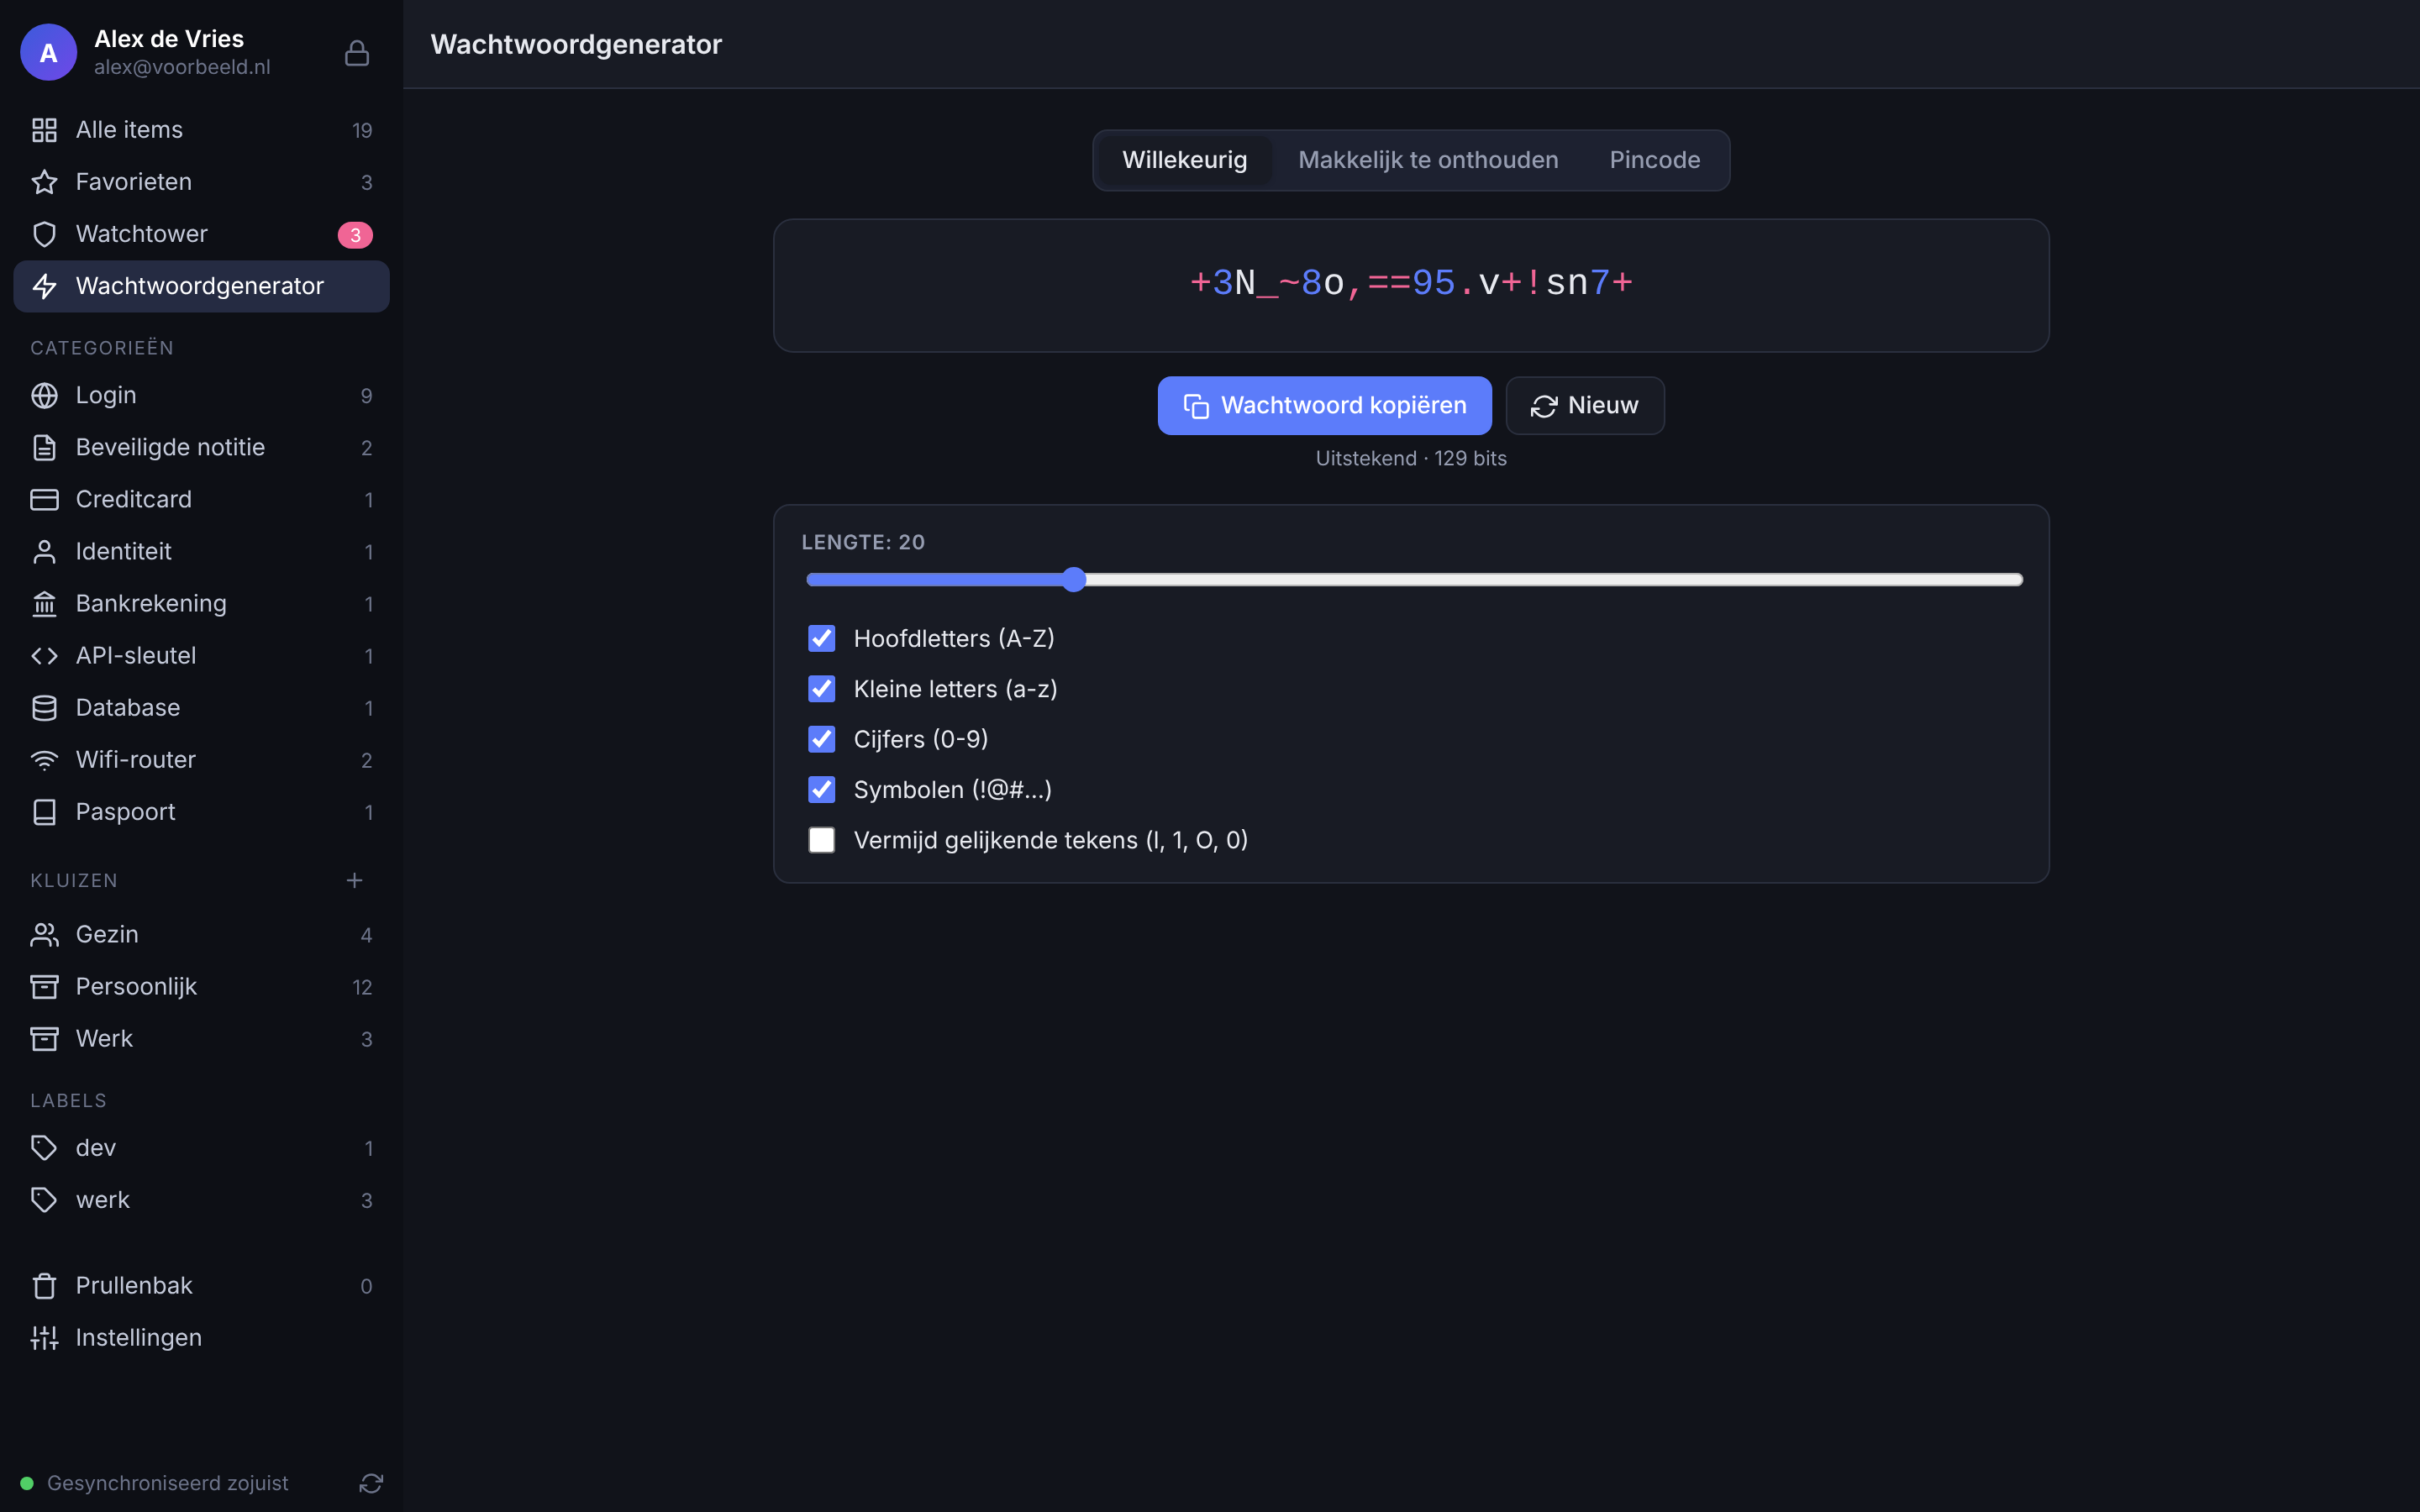Click the Login globe icon
The height and width of the screenshot is (1512, 2420).
(44, 396)
